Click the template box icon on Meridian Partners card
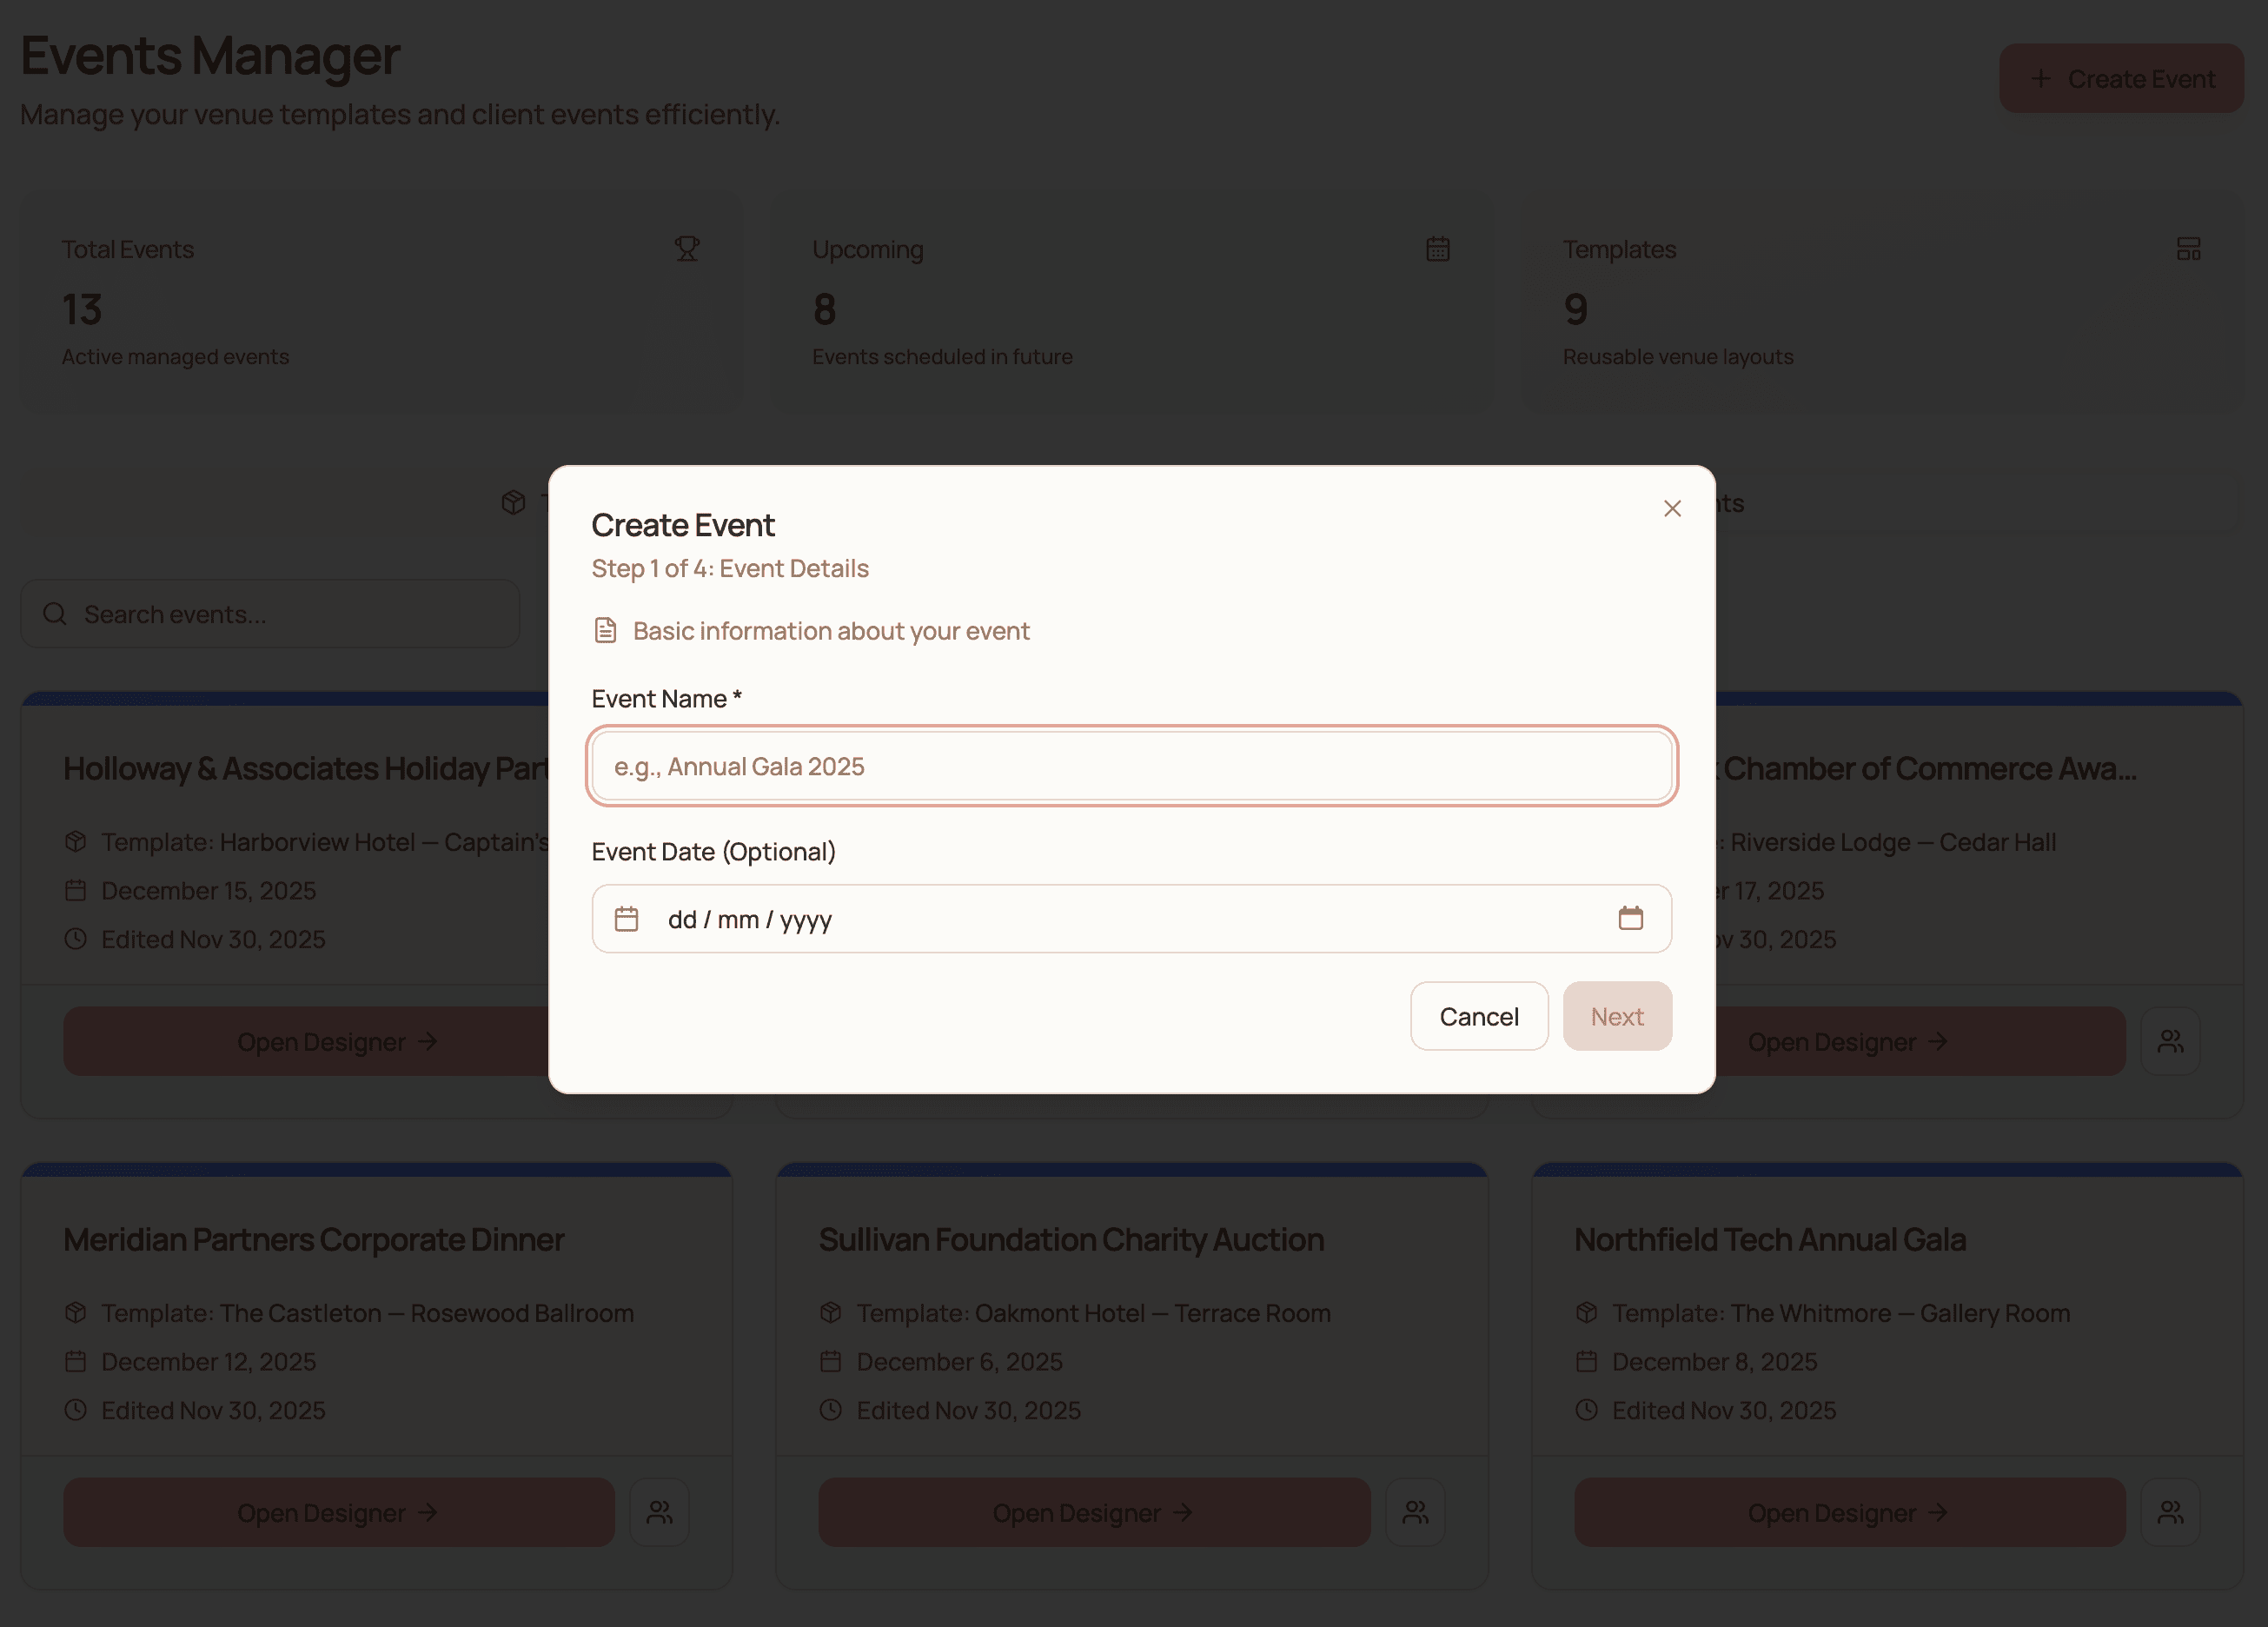This screenshot has height=1627, width=2268. [x=75, y=1313]
